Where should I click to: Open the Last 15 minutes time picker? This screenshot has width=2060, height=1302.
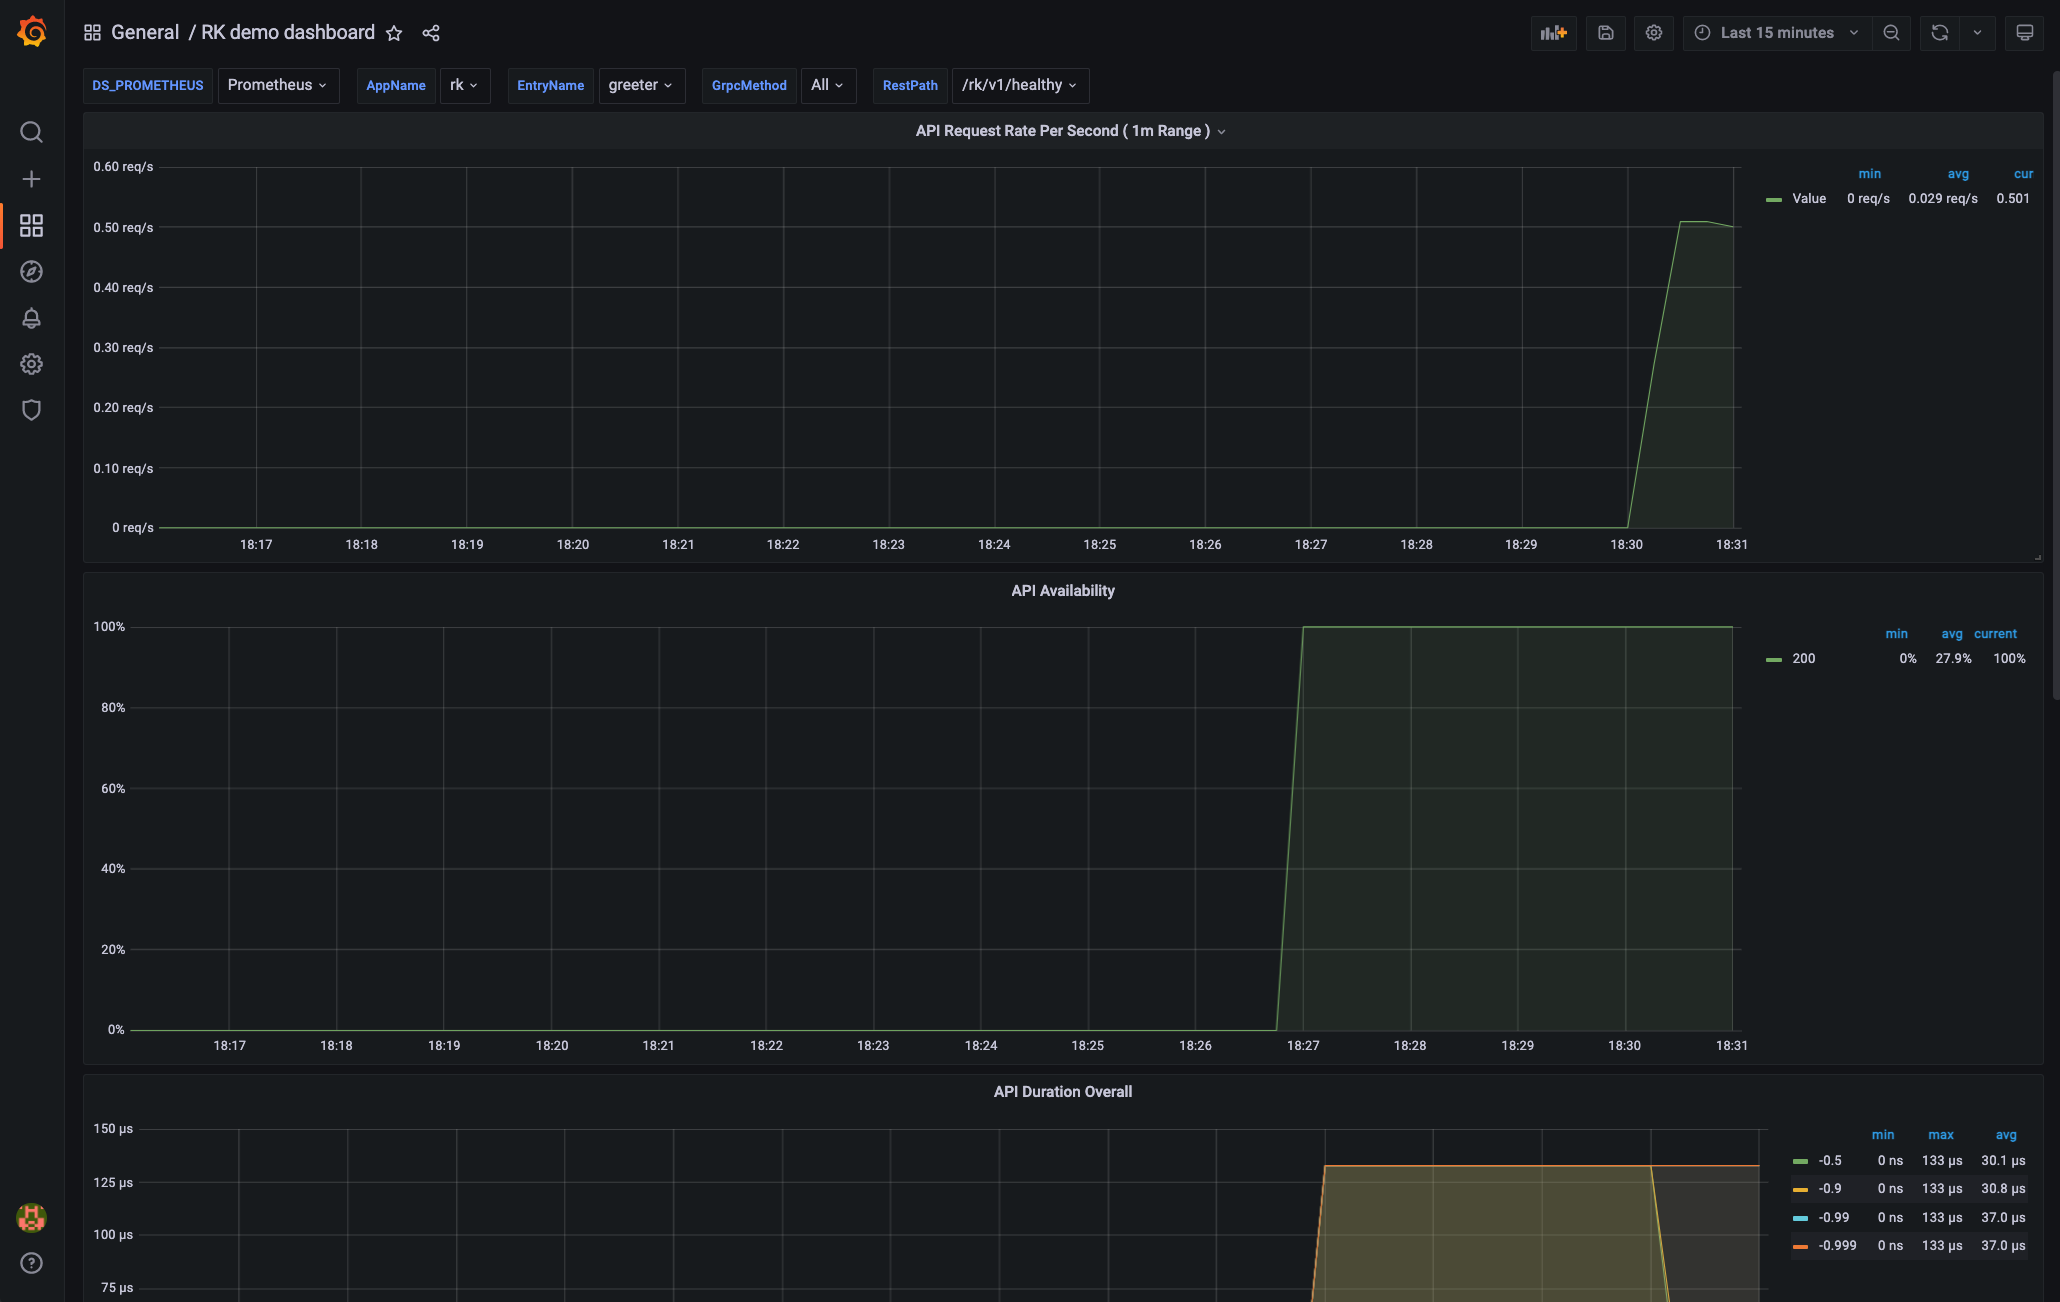click(x=1776, y=33)
